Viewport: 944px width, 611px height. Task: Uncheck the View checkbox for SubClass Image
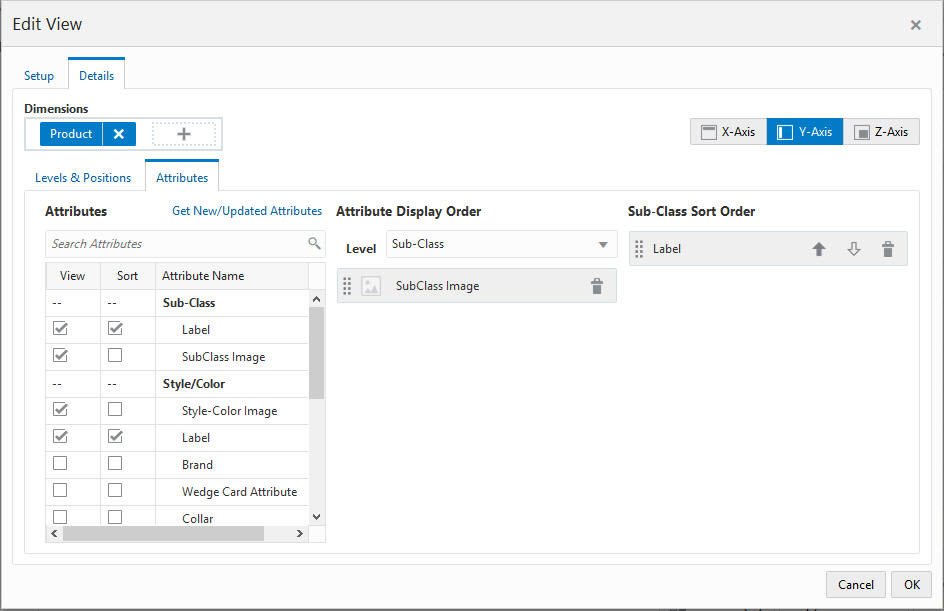click(60, 356)
